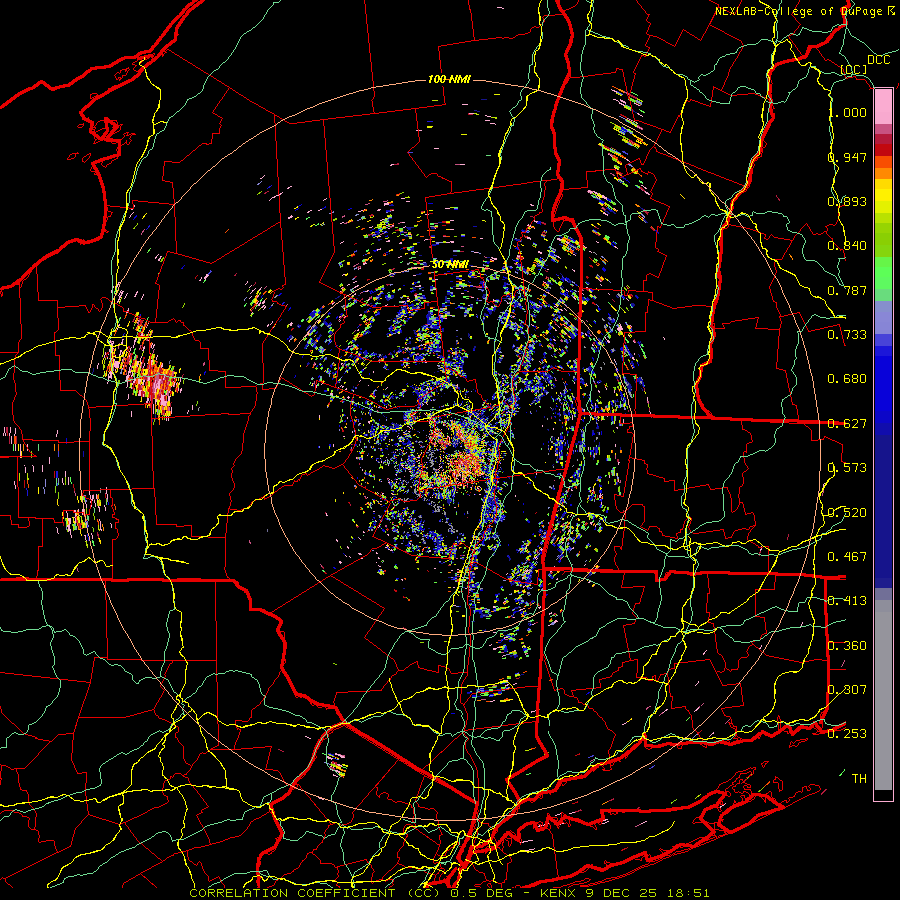Click the 0.787 scale value
900x900 pixels.
[847, 290]
